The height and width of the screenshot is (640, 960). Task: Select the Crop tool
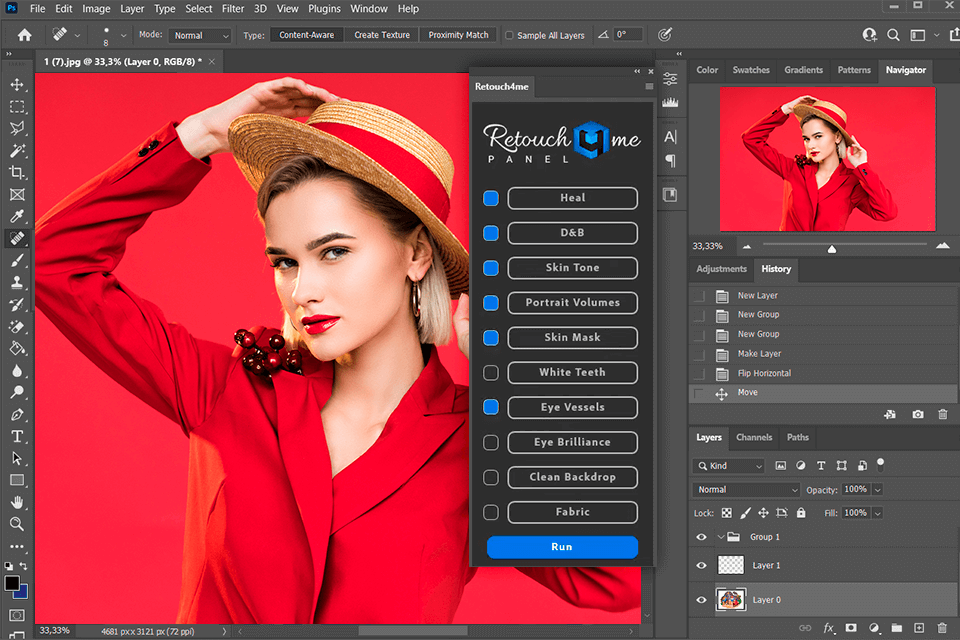(17, 173)
